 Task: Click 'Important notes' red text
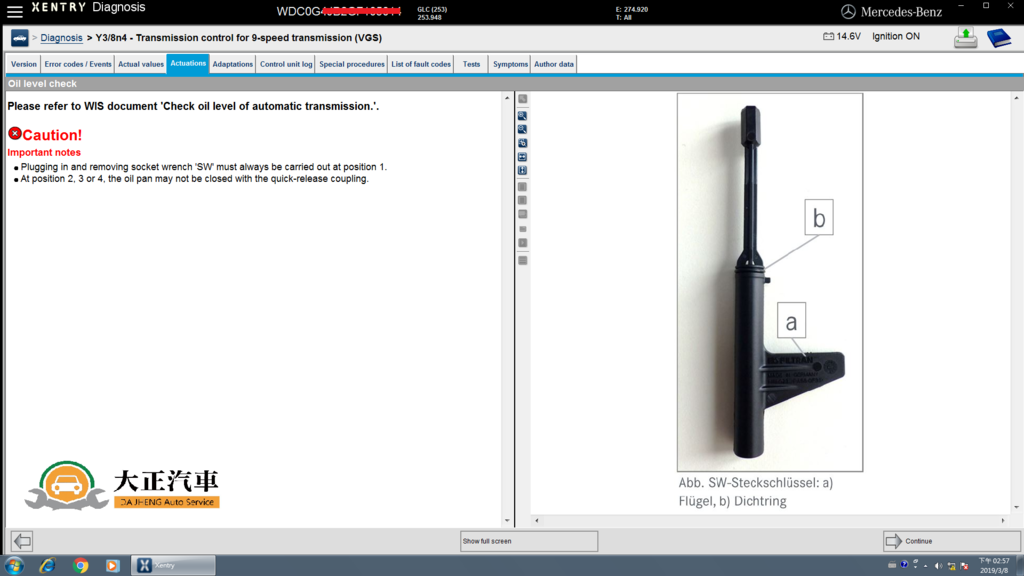tap(44, 152)
